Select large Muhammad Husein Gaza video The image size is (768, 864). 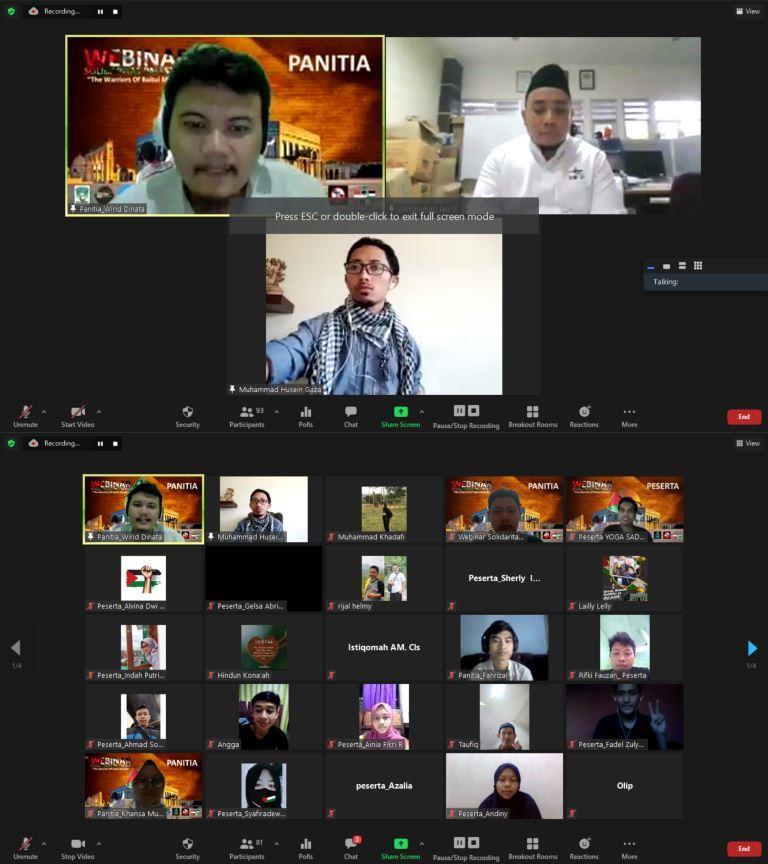pos(384,315)
